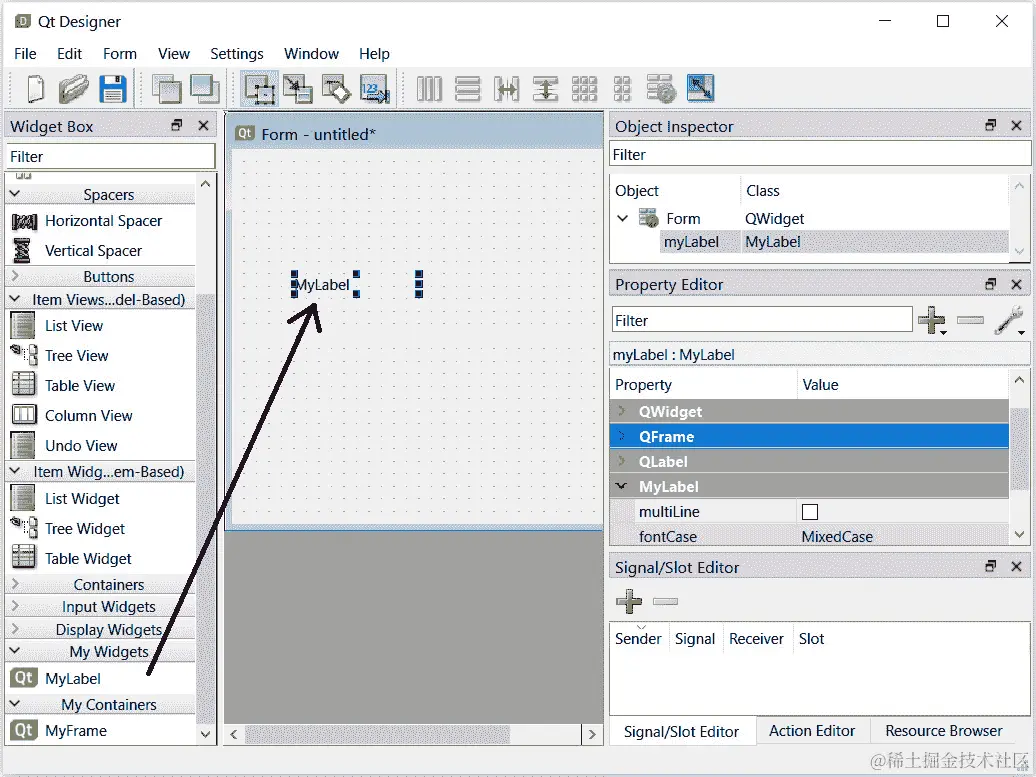Switch to the Action Editor tab
1036x777 pixels.
click(x=812, y=731)
